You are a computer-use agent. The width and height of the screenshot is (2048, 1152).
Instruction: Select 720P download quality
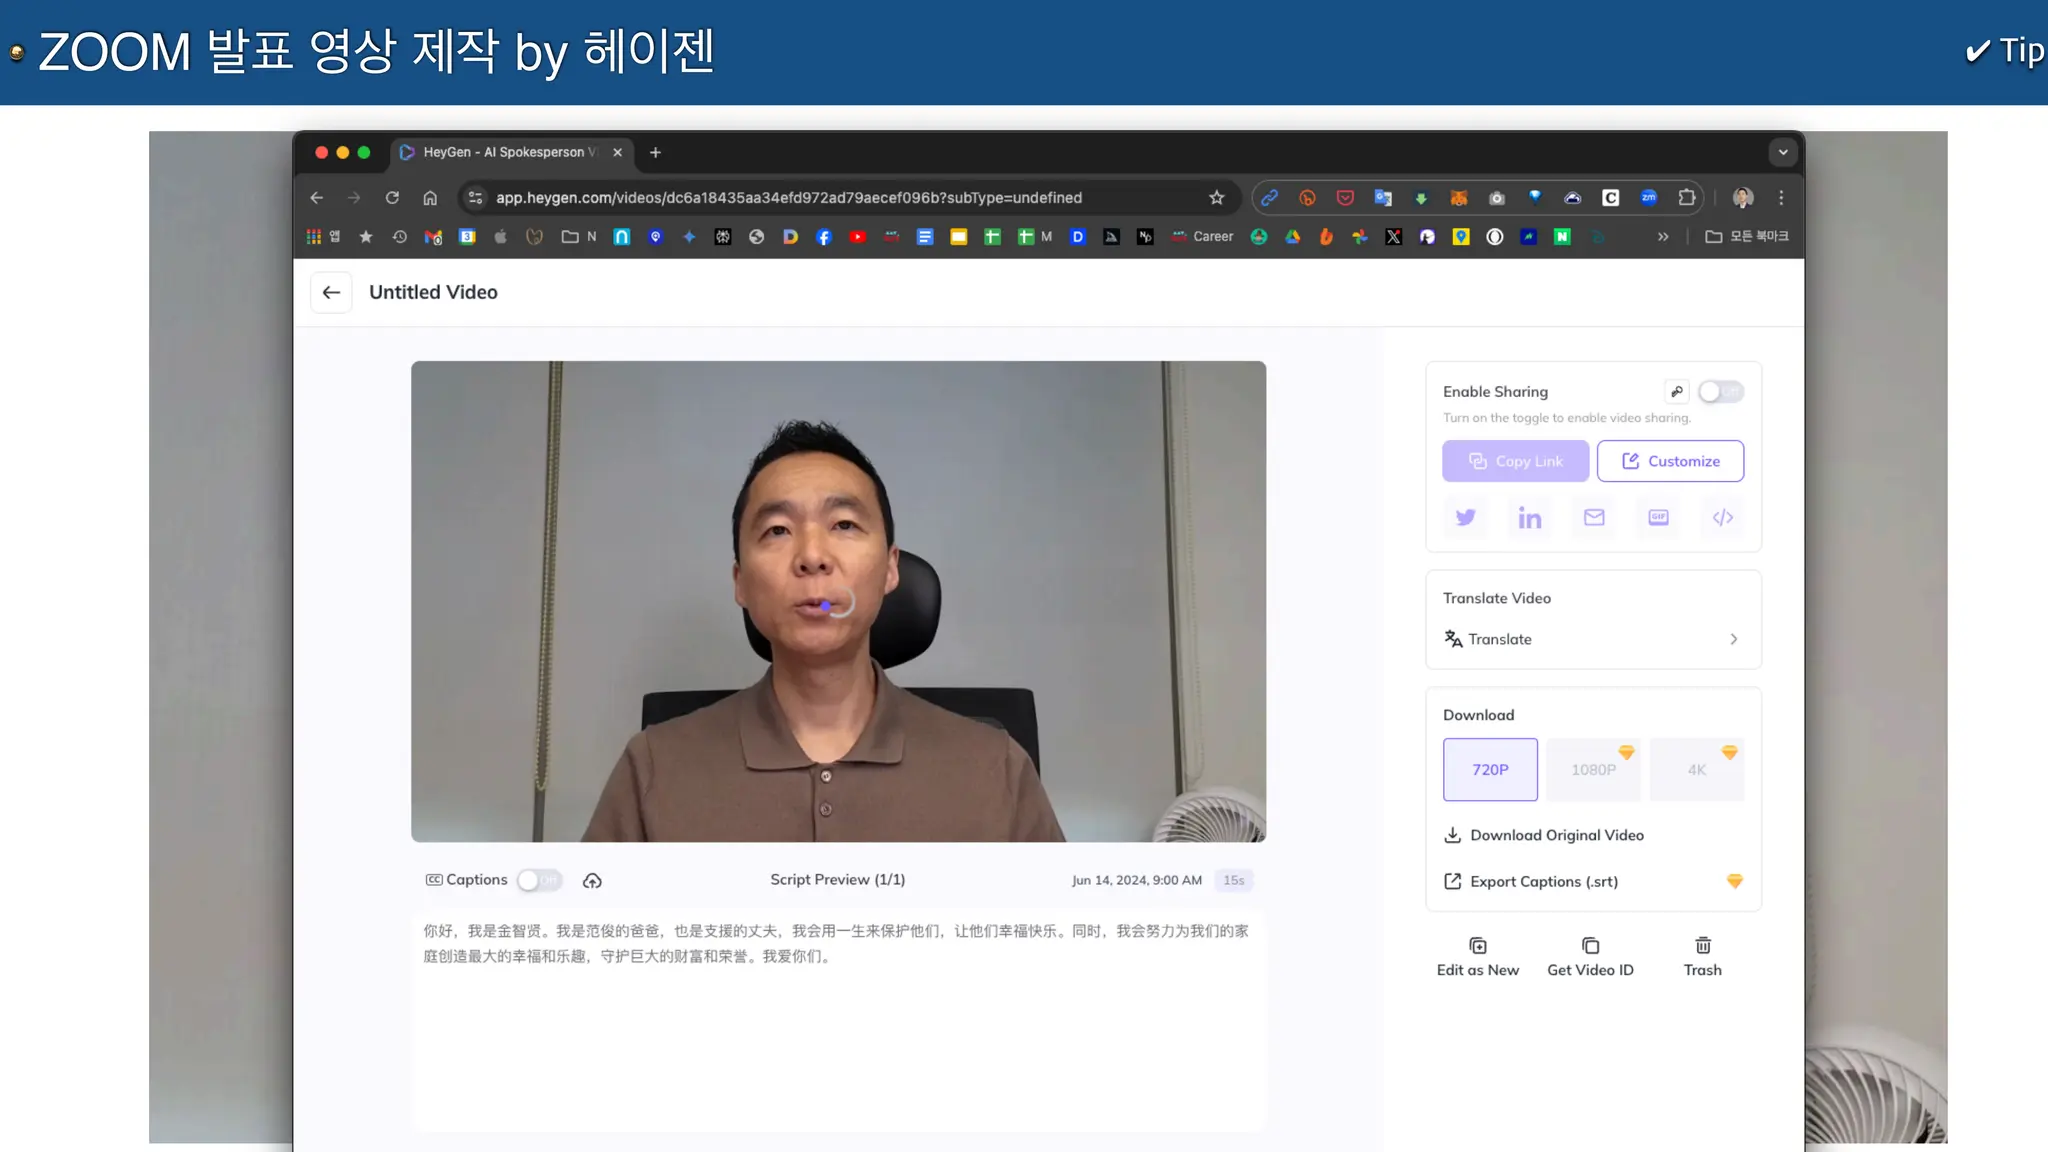[x=1490, y=769]
